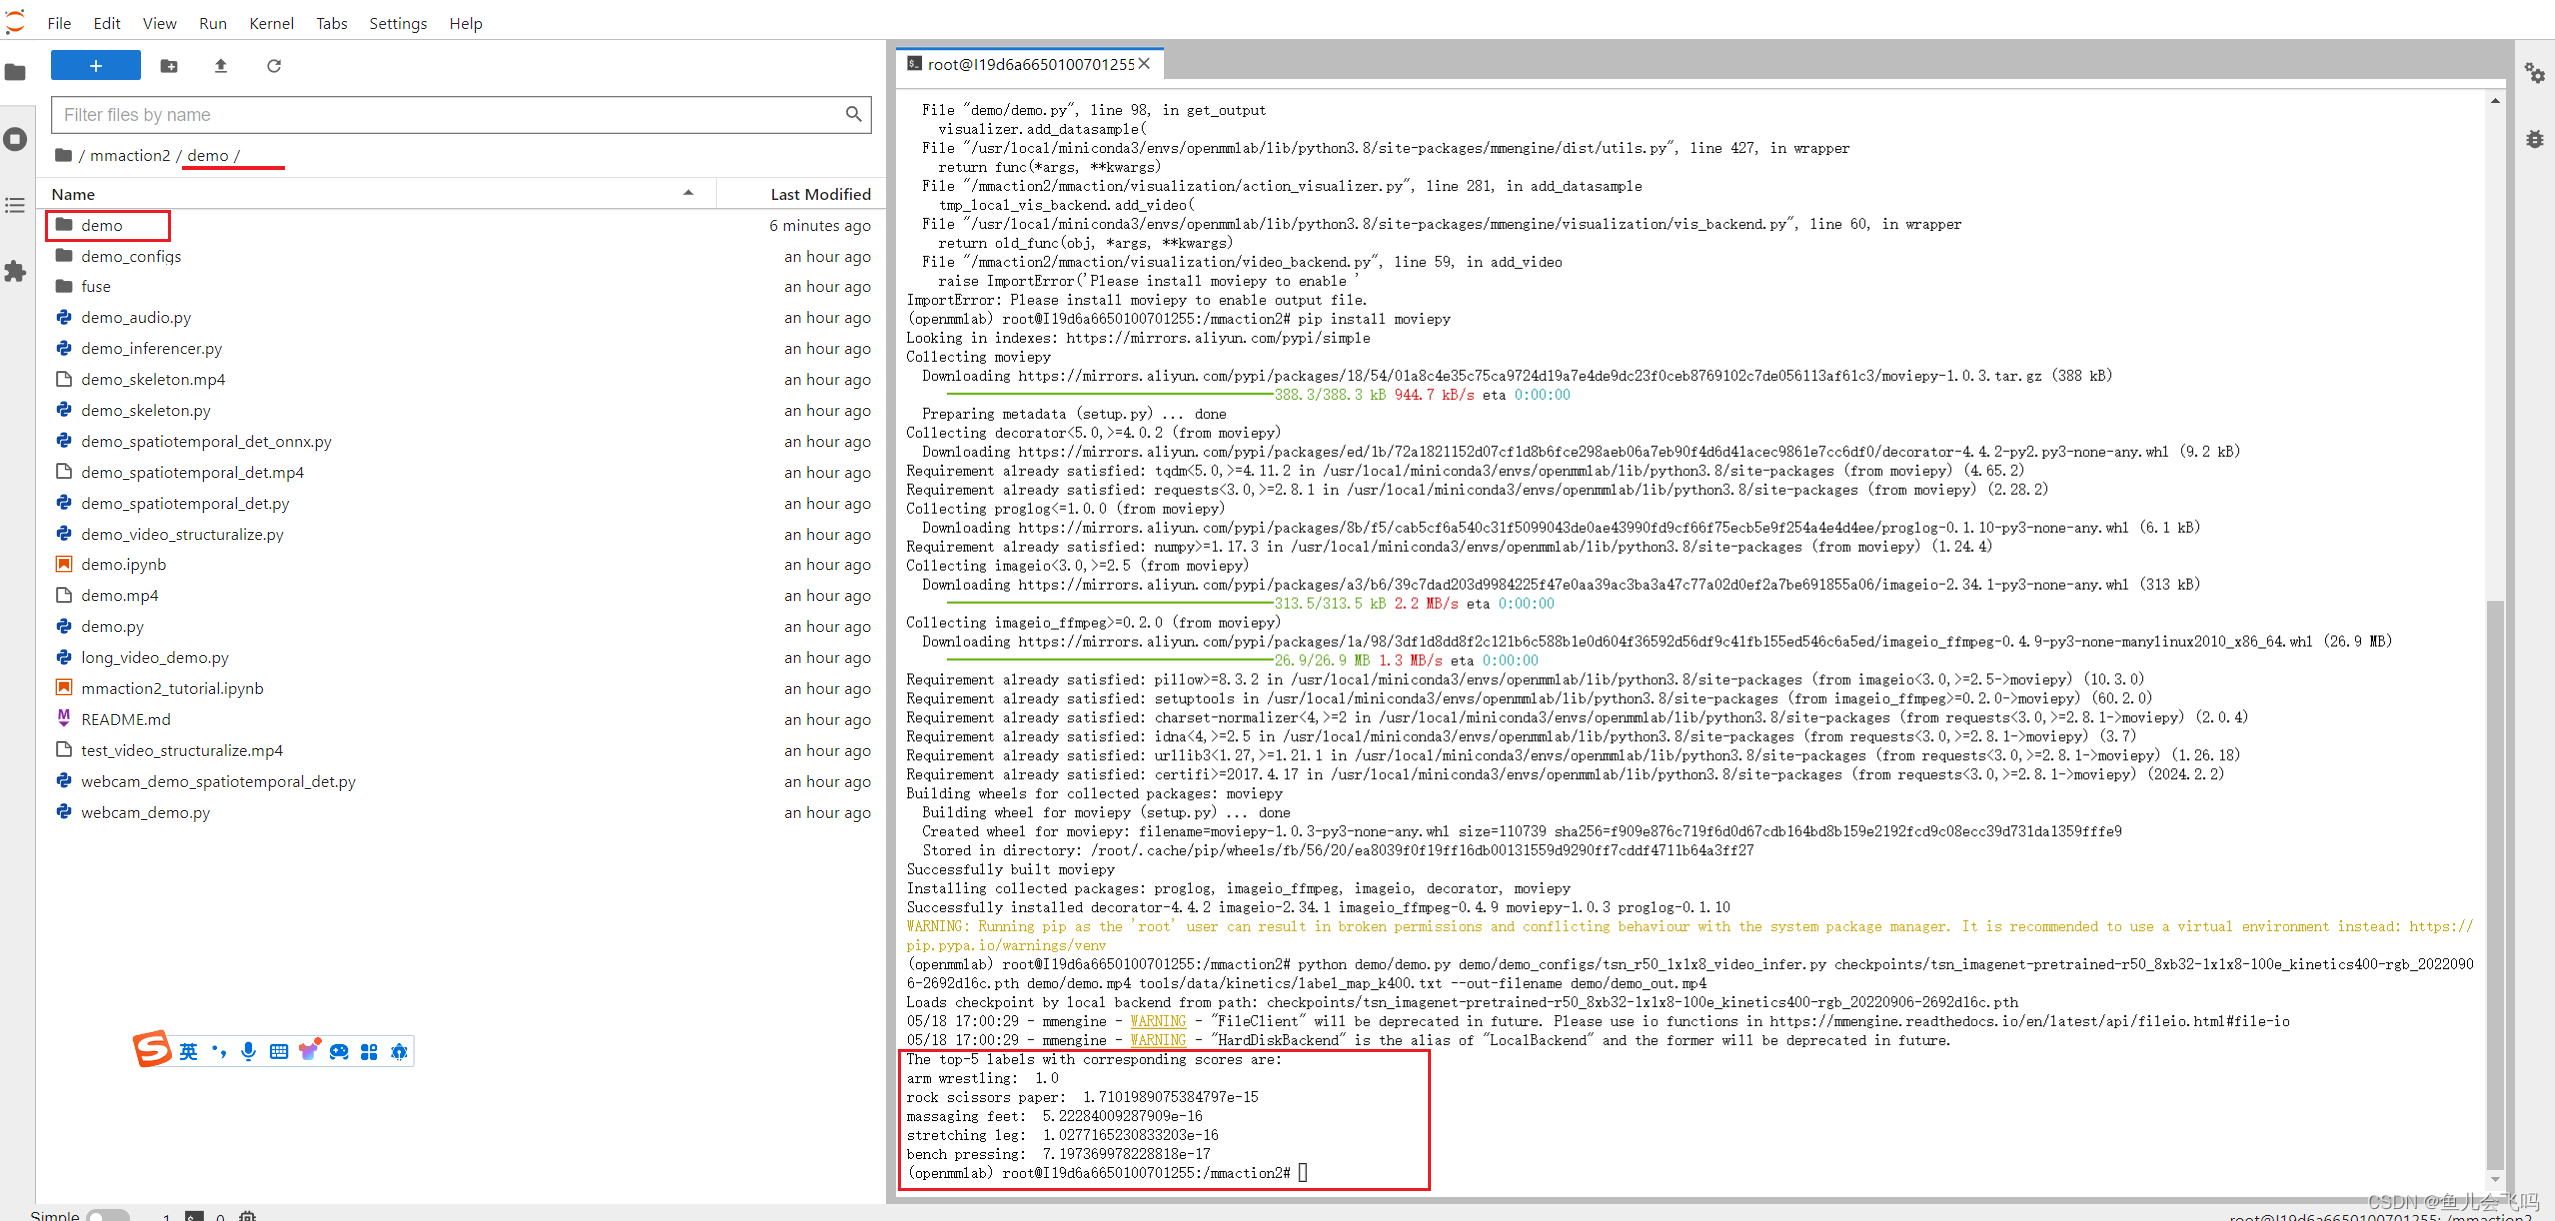Screen dimensions: 2555x1221
Task: Open the Settings menu
Action: (397, 23)
